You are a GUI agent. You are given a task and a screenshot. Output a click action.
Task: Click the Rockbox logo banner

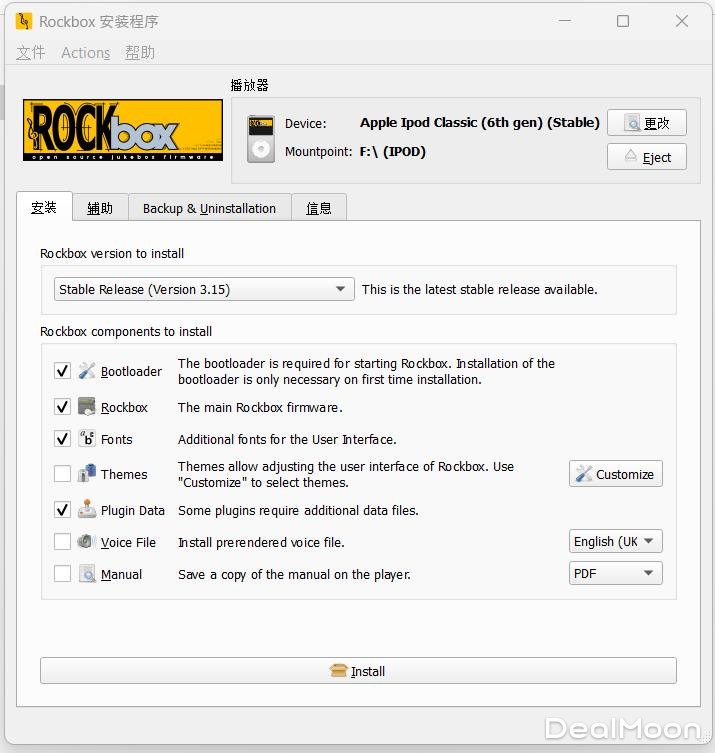pyautogui.click(x=122, y=130)
